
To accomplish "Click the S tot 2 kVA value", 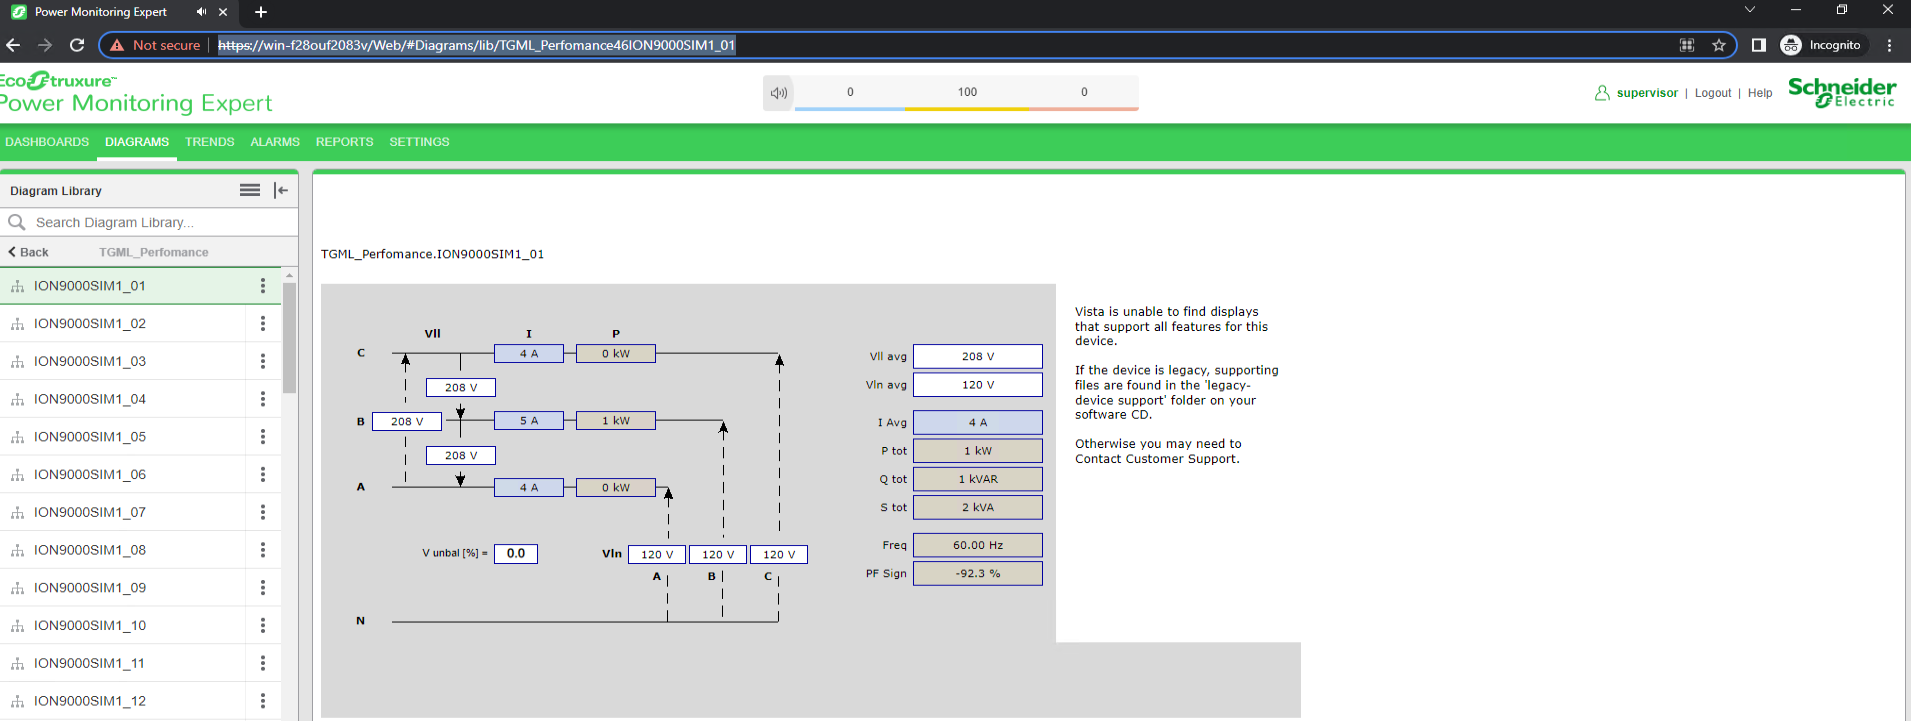I will click(x=978, y=508).
